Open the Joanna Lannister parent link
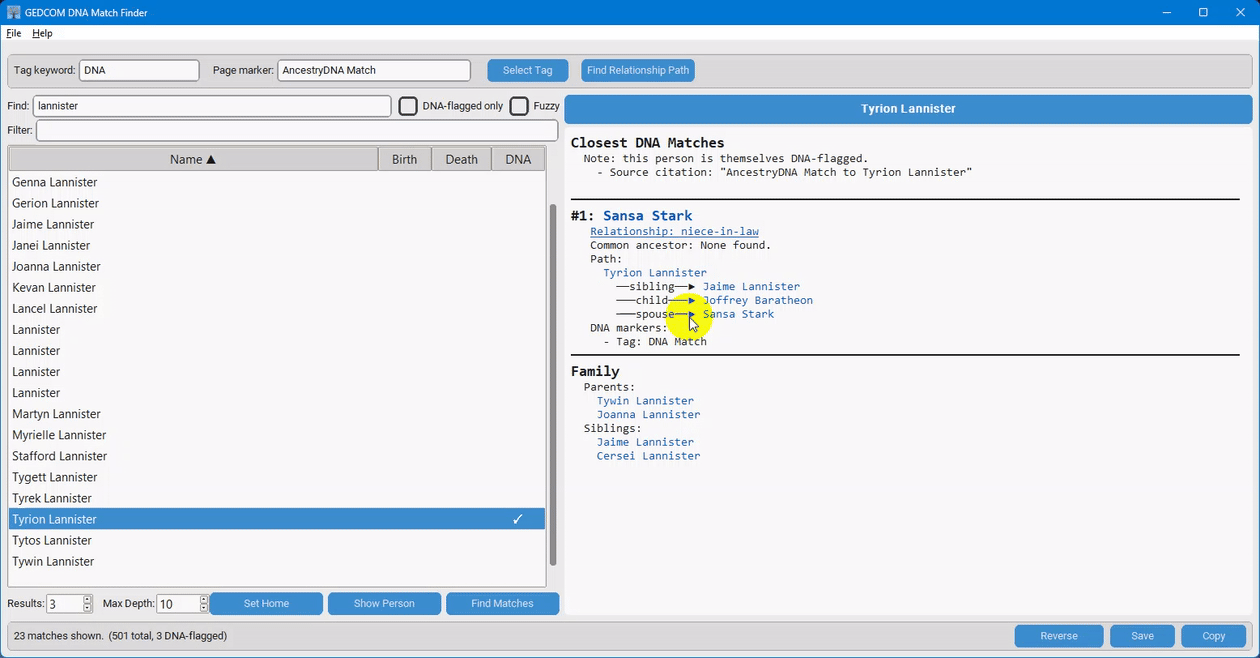Screen dimensions: 1260x658 648,415
